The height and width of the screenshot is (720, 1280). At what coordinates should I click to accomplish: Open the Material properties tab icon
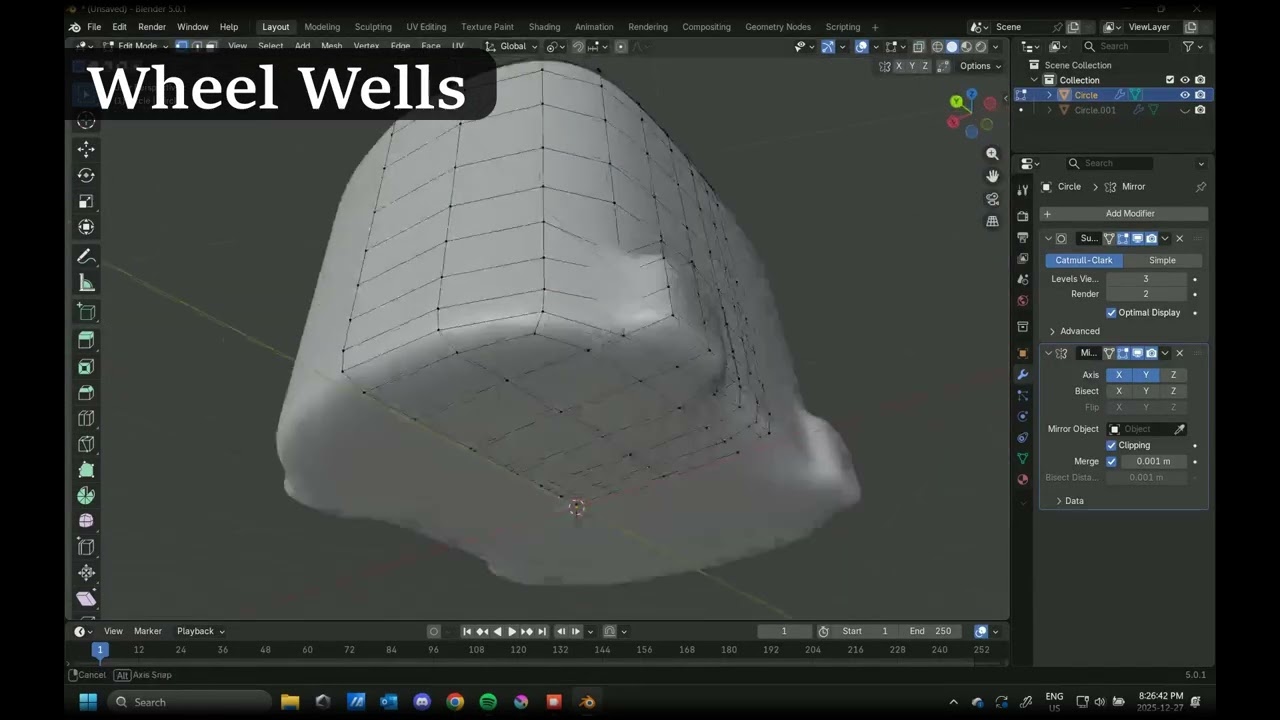coord(1022,479)
